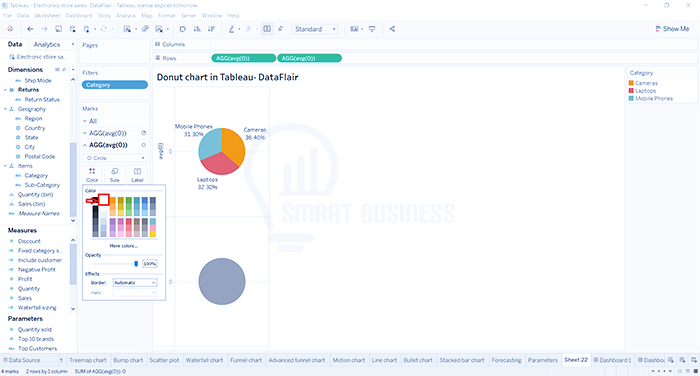700x376 pixels.
Task: Collapse the Returns table group
Action: (x=5, y=90)
